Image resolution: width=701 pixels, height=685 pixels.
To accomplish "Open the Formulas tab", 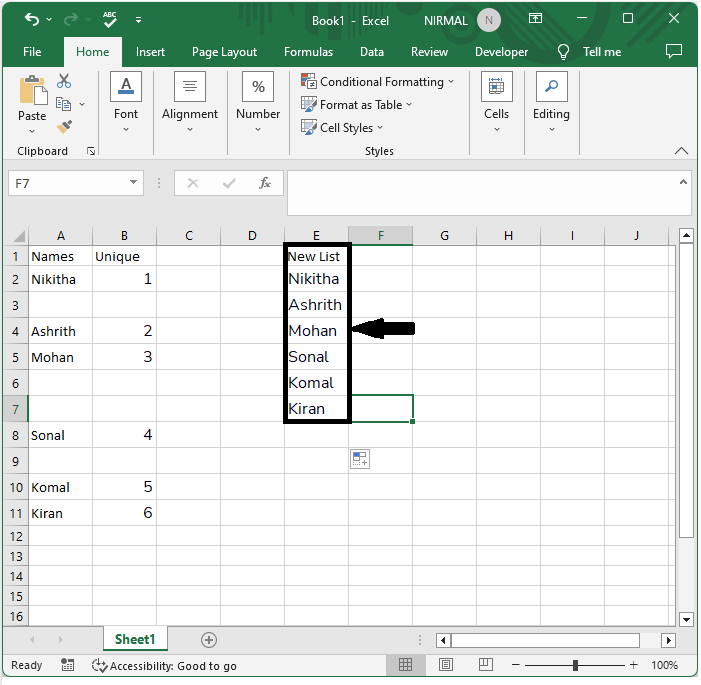I will (x=308, y=52).
